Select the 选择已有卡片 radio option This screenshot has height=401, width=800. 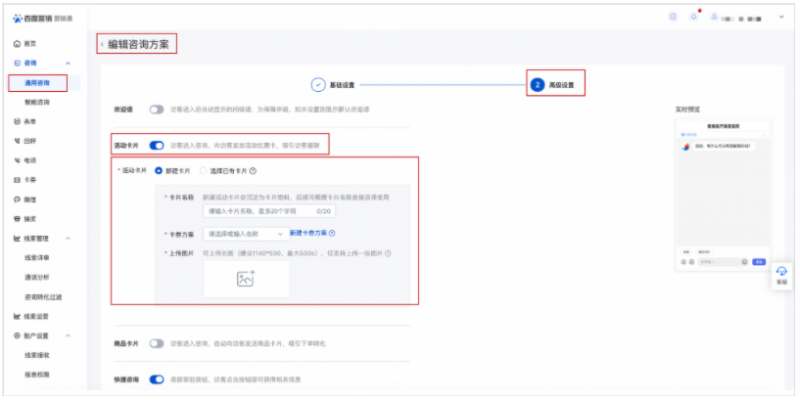click(203, 171)
